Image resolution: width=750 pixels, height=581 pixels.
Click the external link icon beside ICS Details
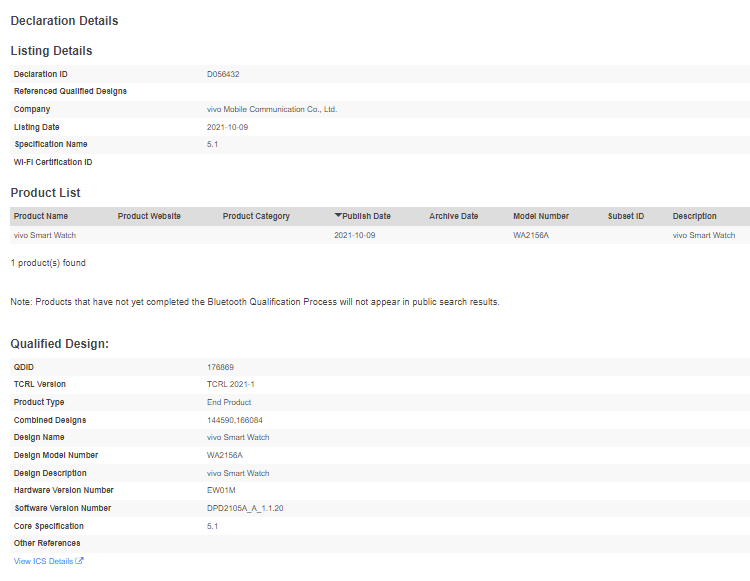pos(79,561)
